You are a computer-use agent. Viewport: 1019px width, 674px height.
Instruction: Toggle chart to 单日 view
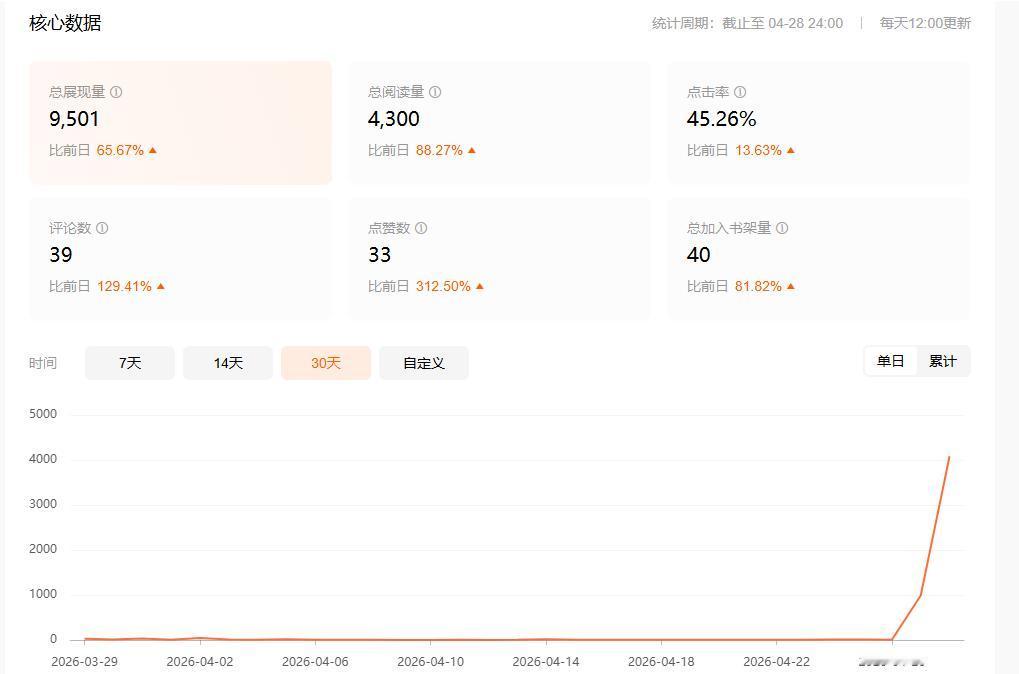tap(890, 361)
